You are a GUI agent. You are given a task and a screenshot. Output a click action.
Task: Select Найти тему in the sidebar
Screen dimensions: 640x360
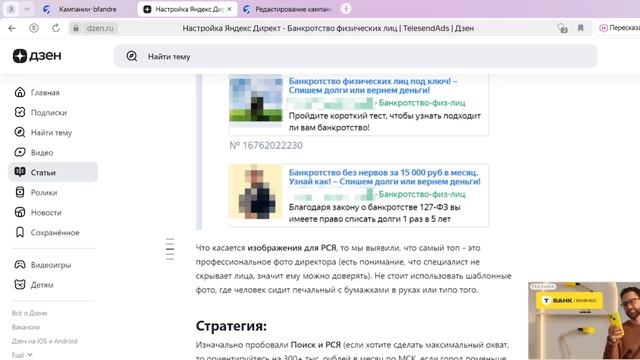(x=53, y=133)
